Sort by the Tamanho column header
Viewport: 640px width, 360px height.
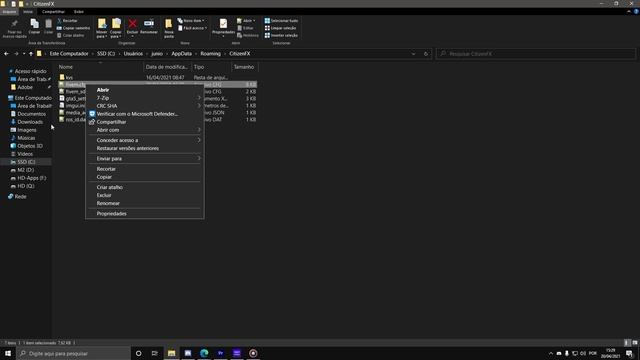[244, 67]
